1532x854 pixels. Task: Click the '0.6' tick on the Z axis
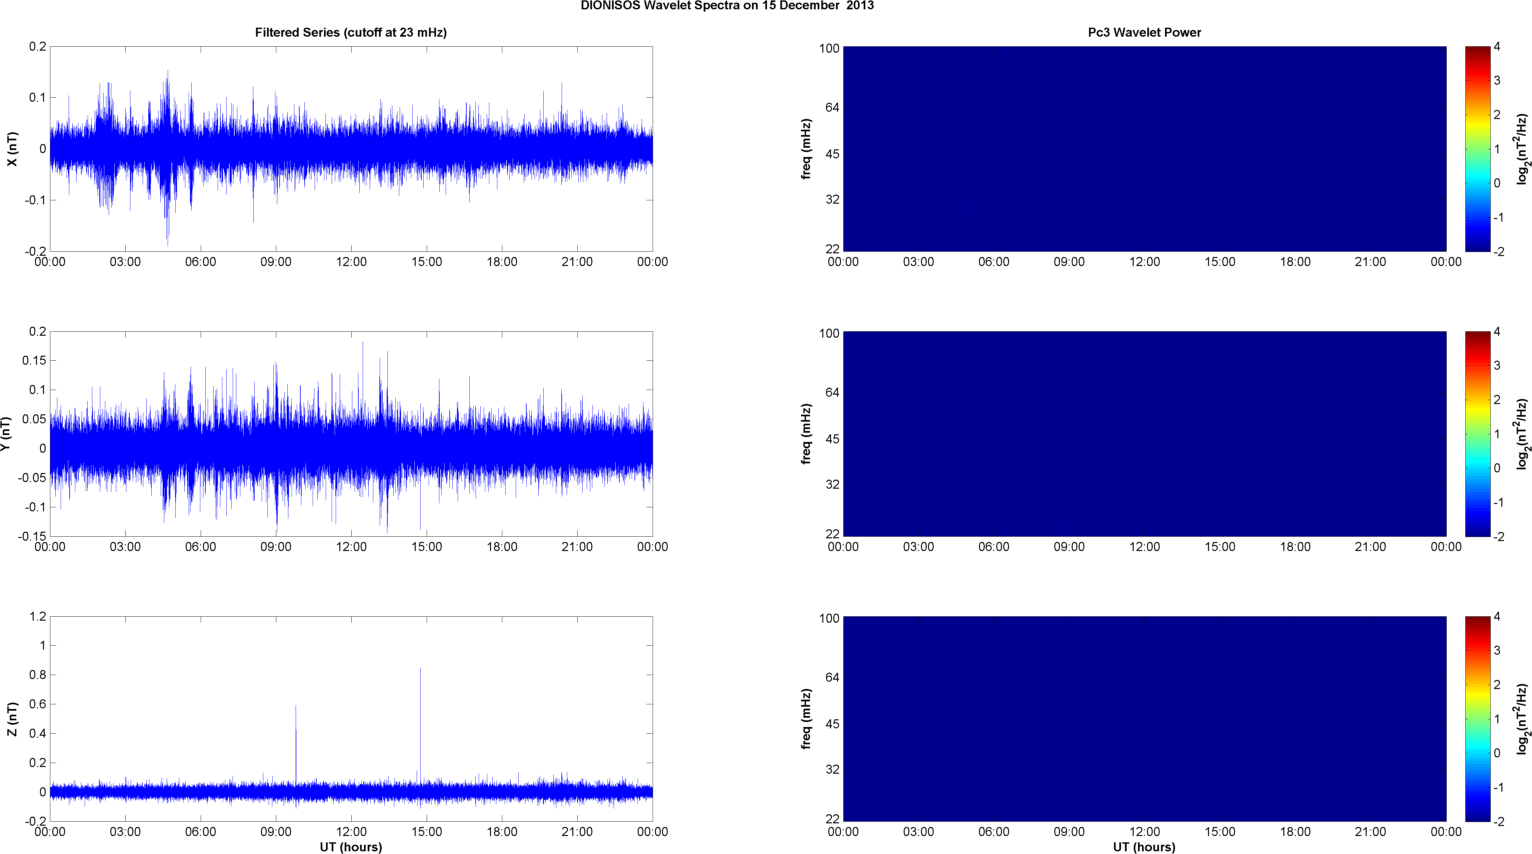(37, 704)
